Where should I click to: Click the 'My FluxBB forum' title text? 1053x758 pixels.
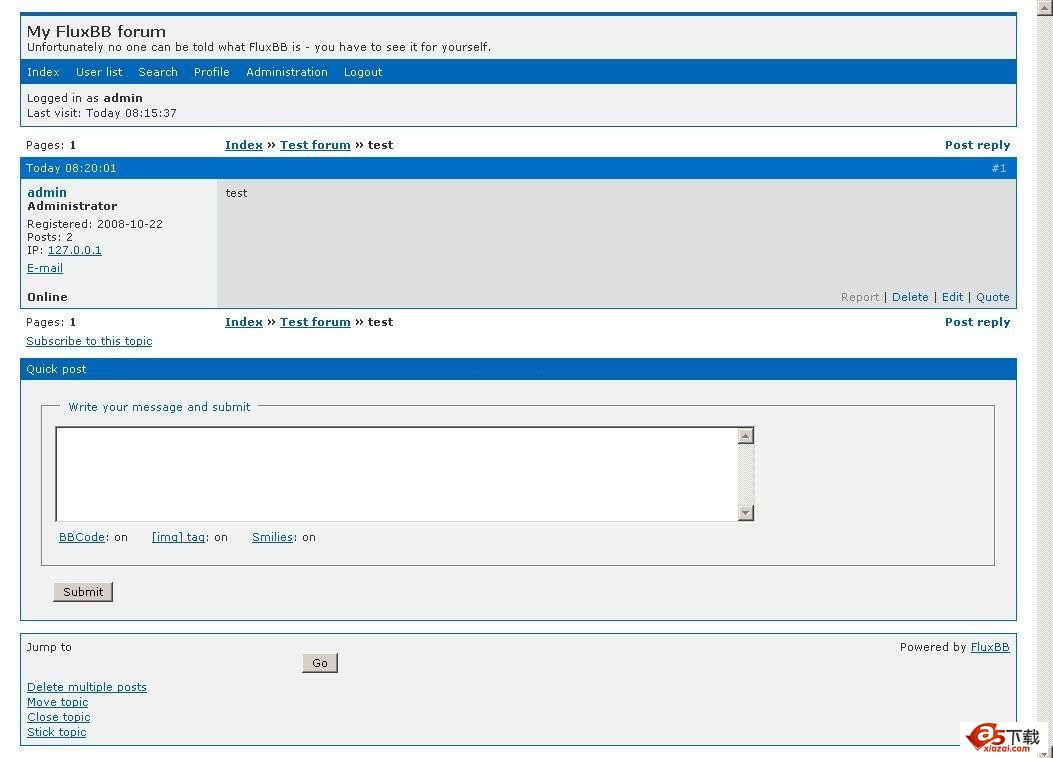point(96,32)
